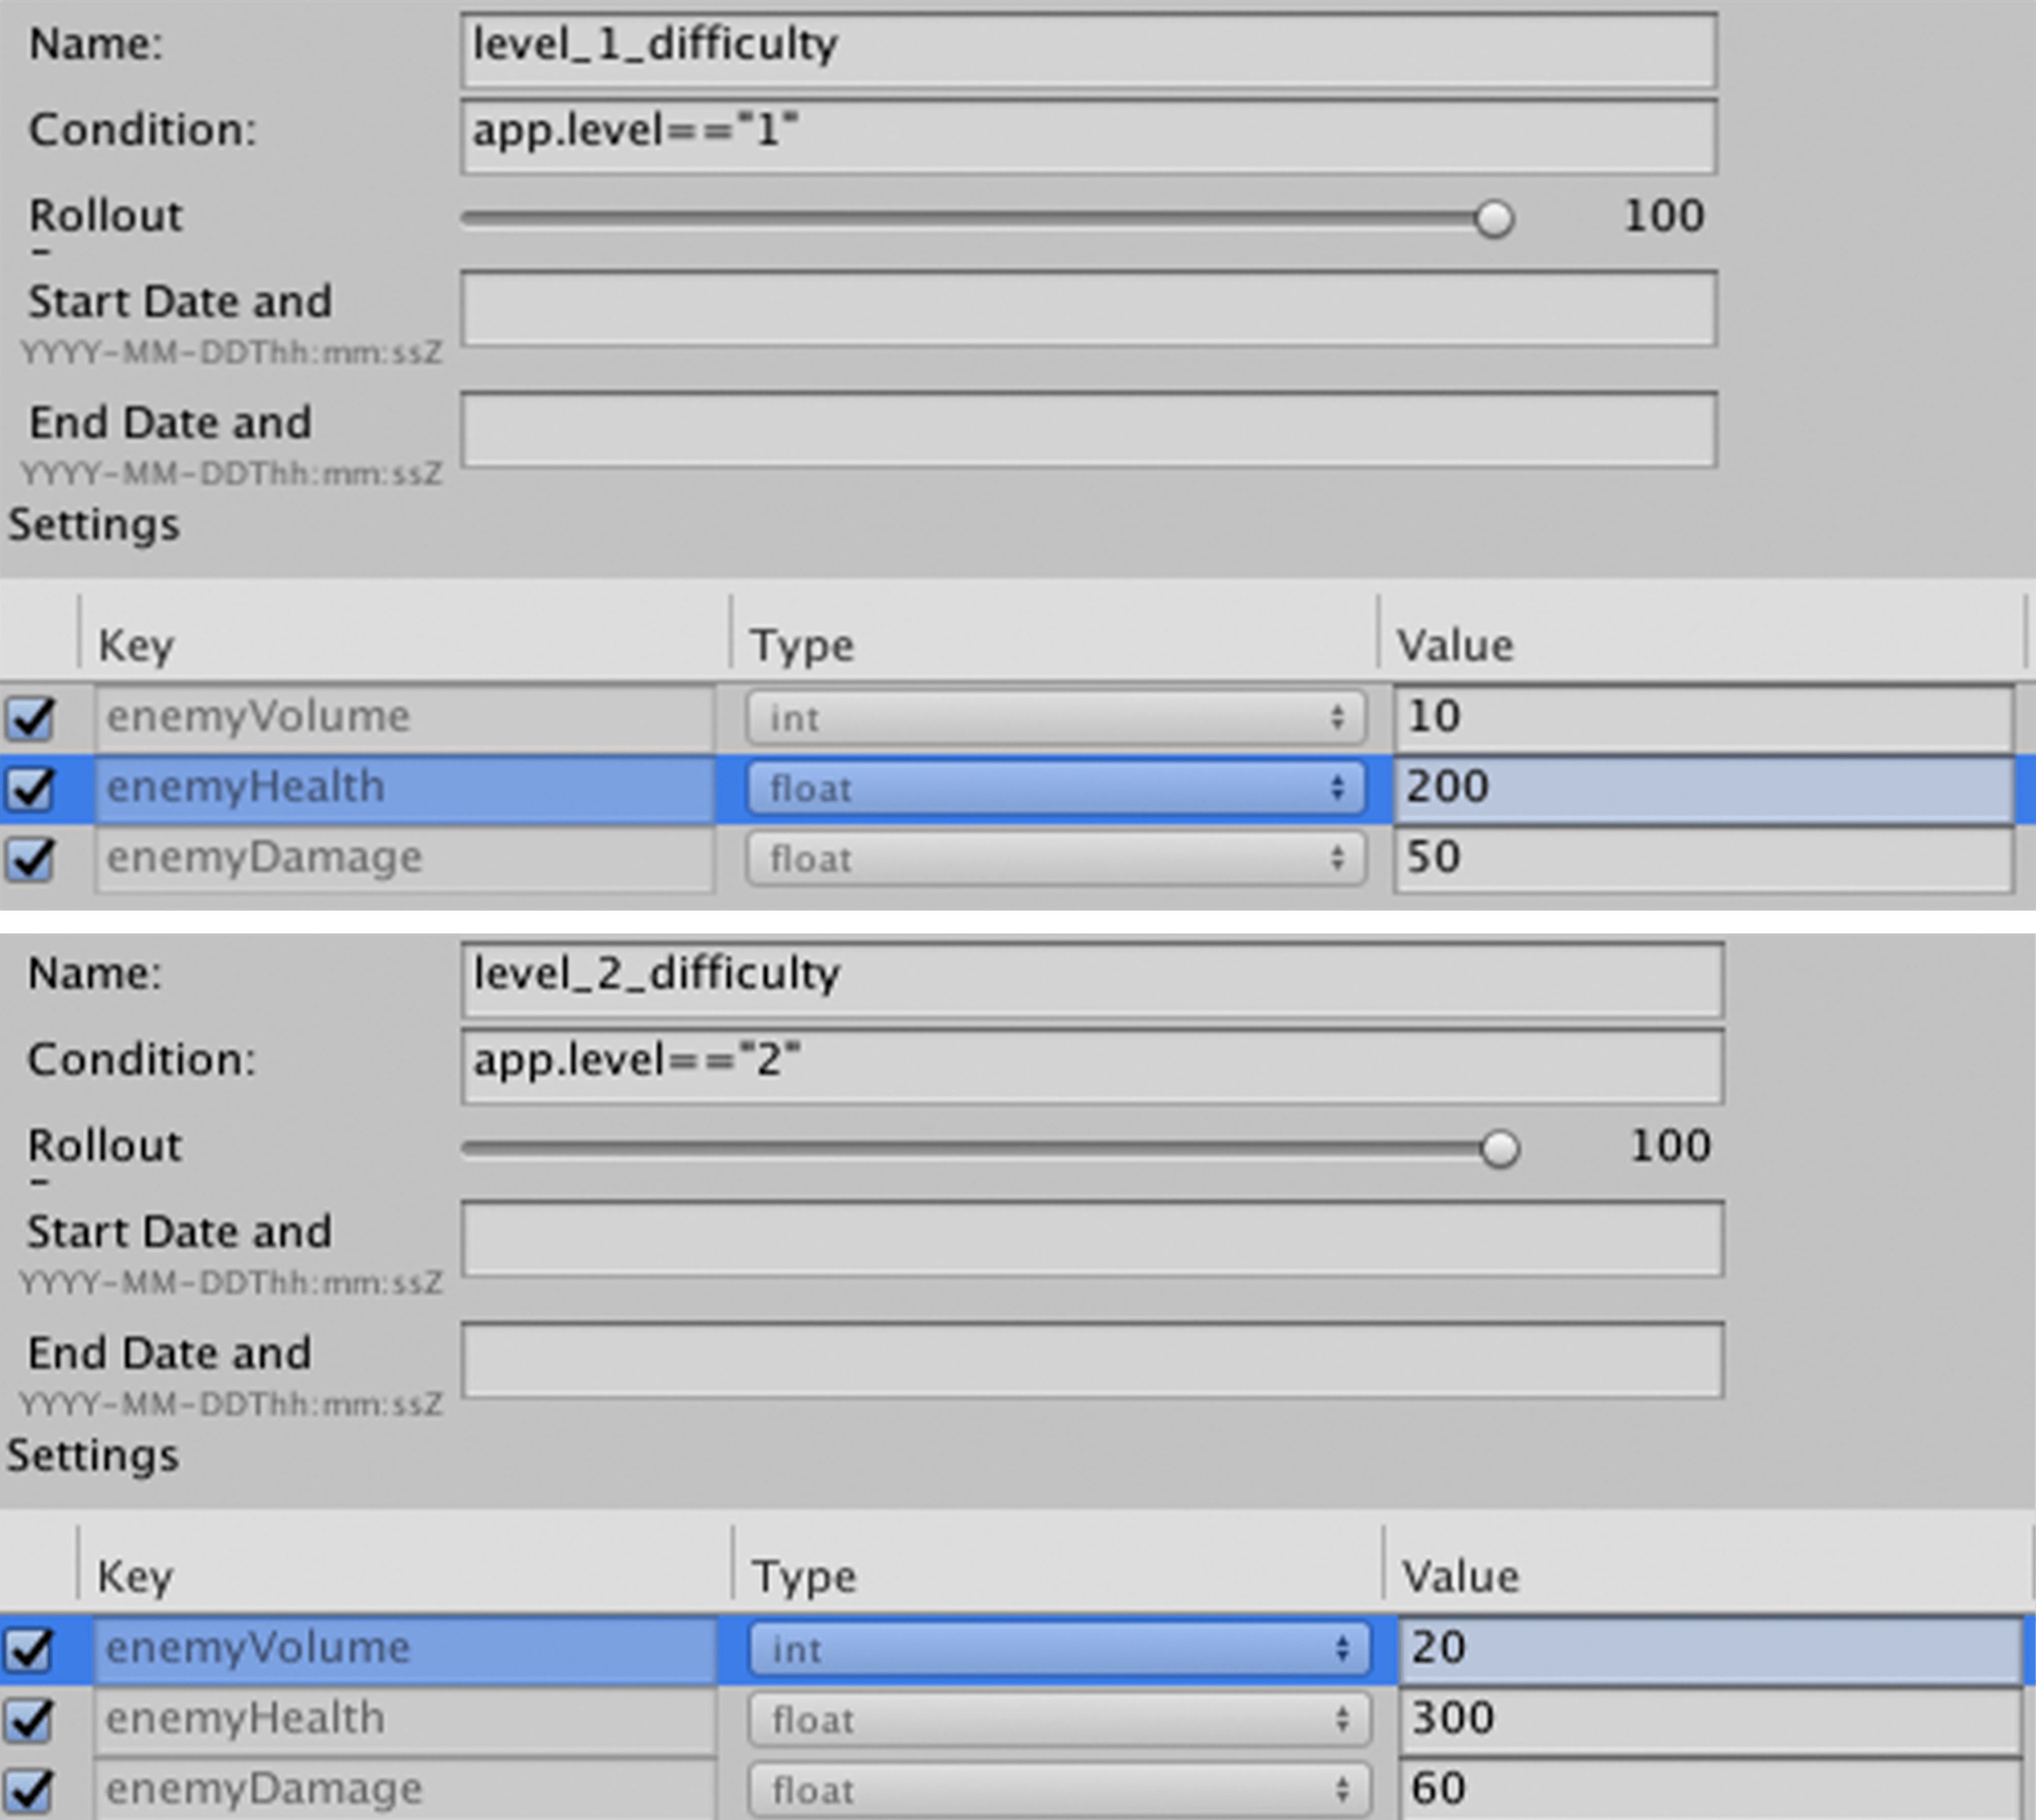Click Key column header in level_1 settings table
The image size is (2036, 1820).
click(136, 646)
